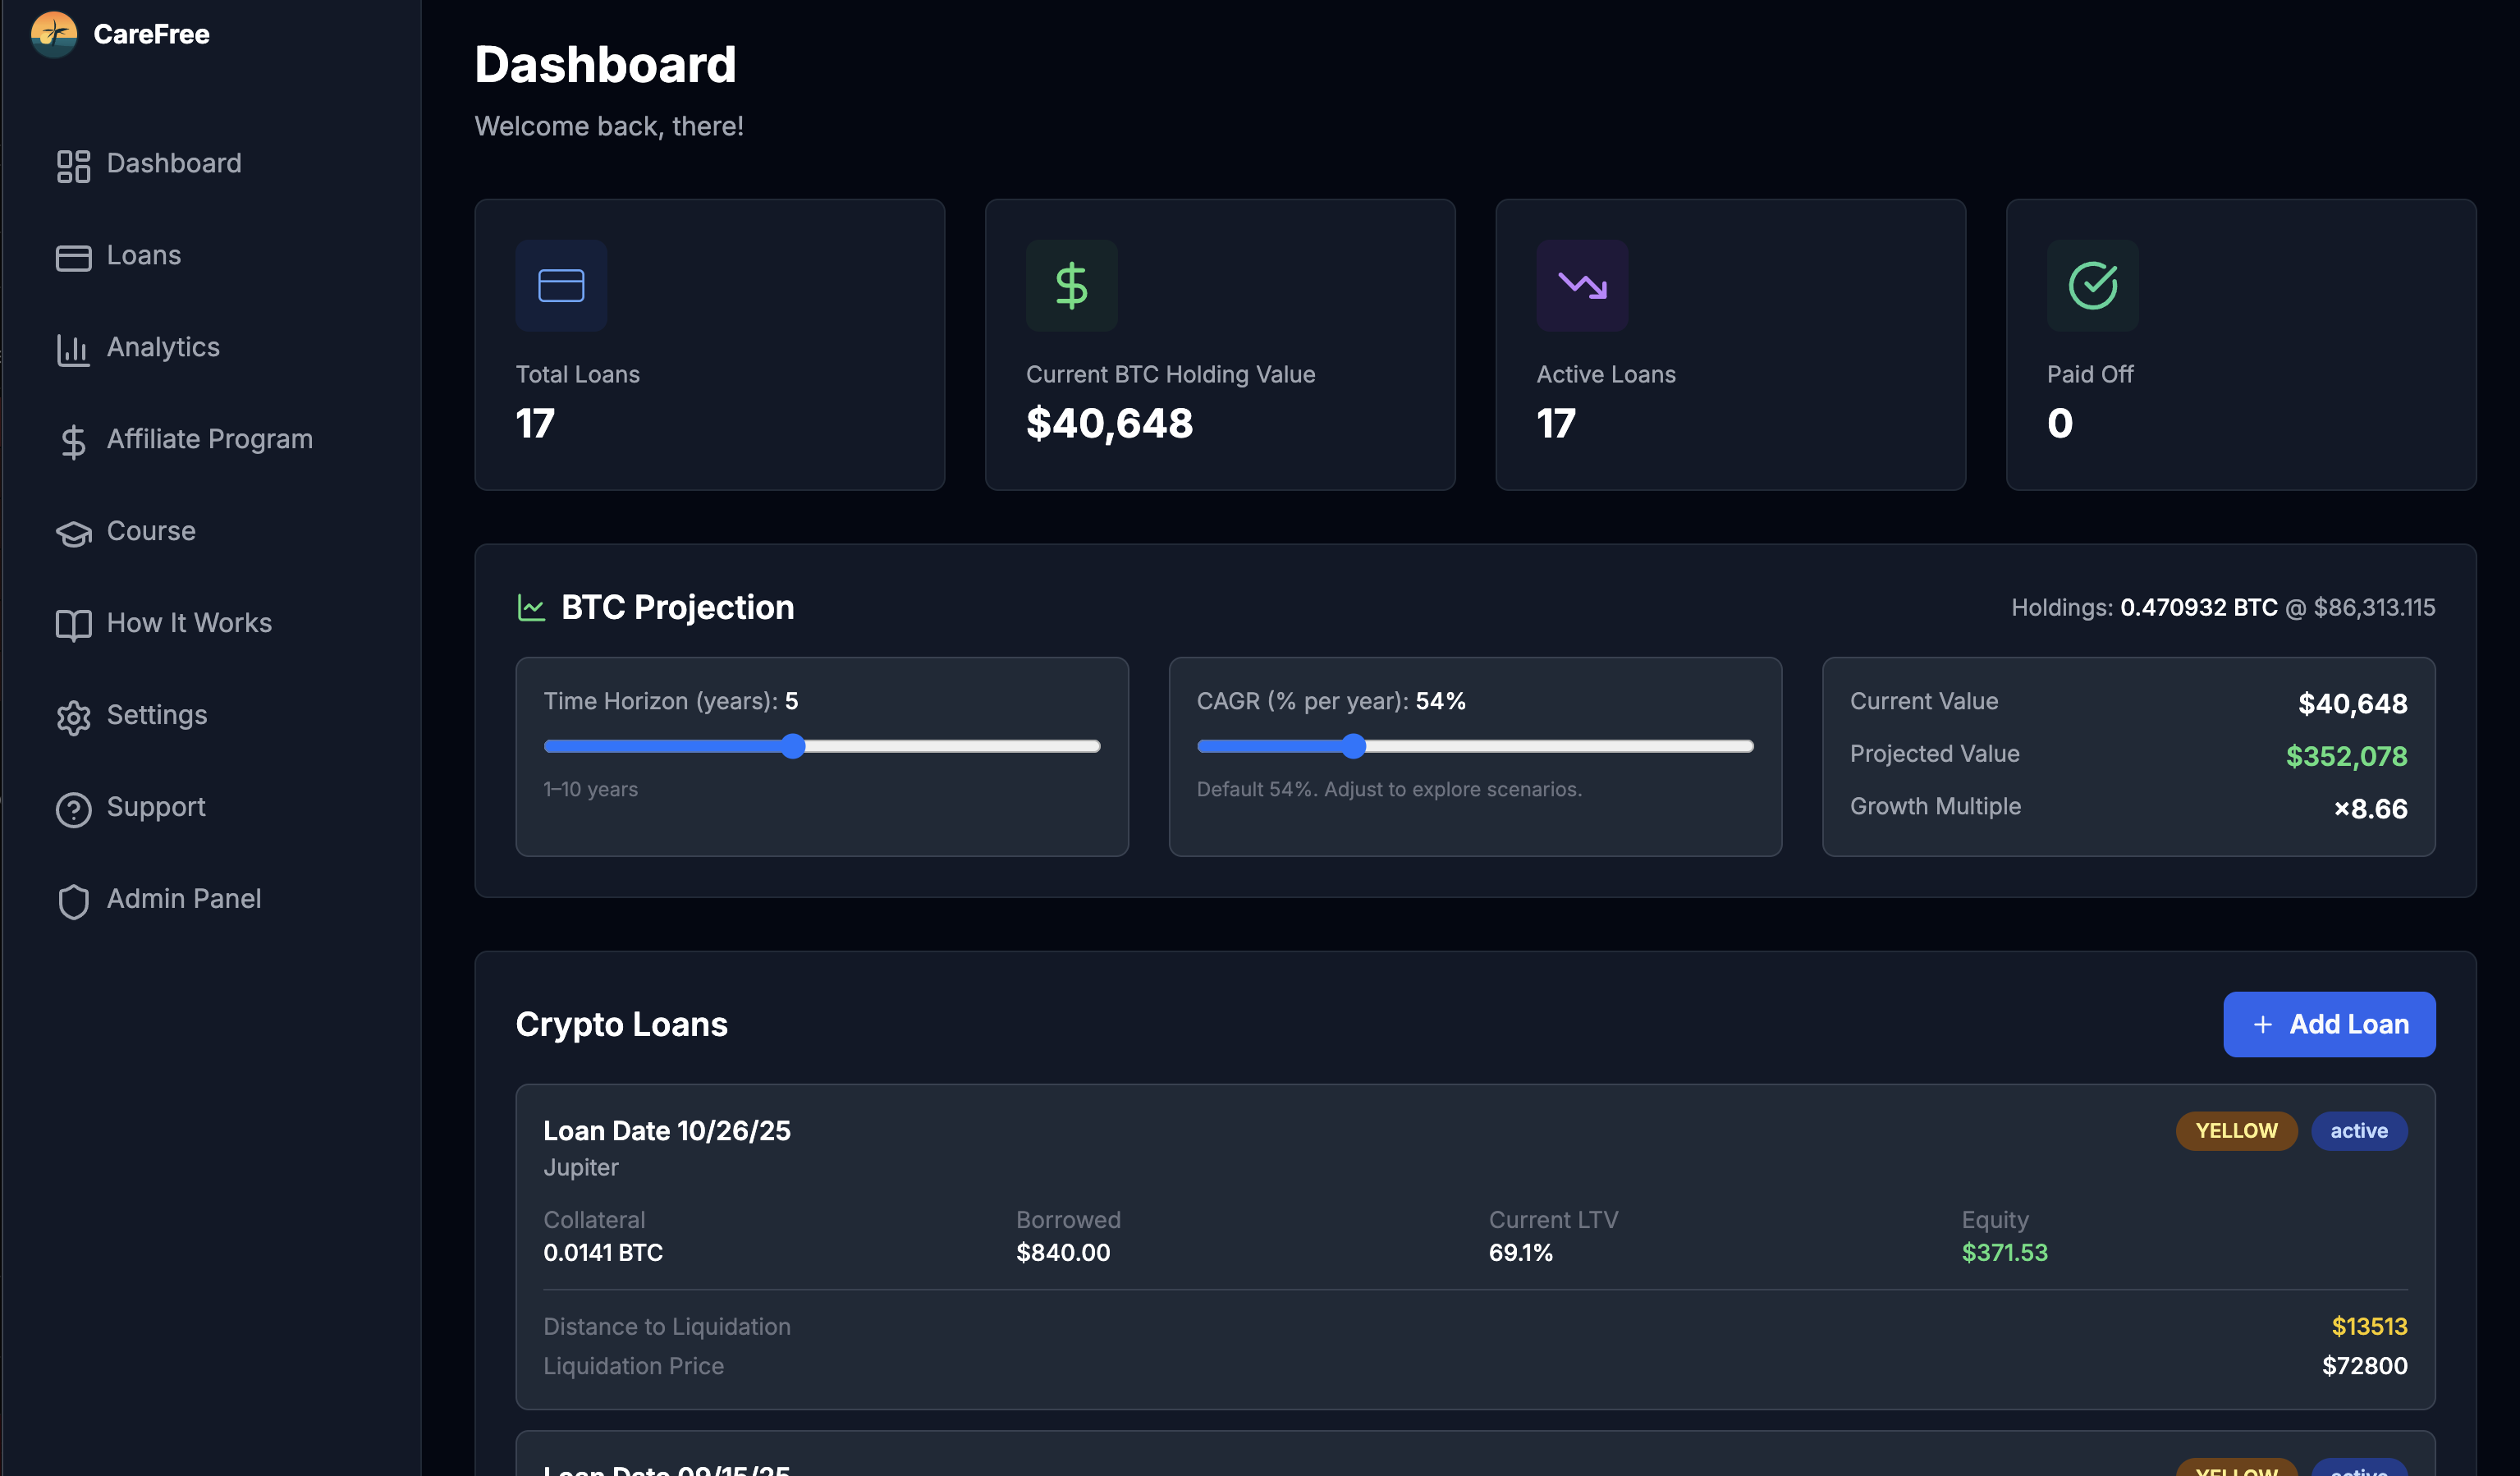Open the Loans page from sidebar

pos(143,256)
